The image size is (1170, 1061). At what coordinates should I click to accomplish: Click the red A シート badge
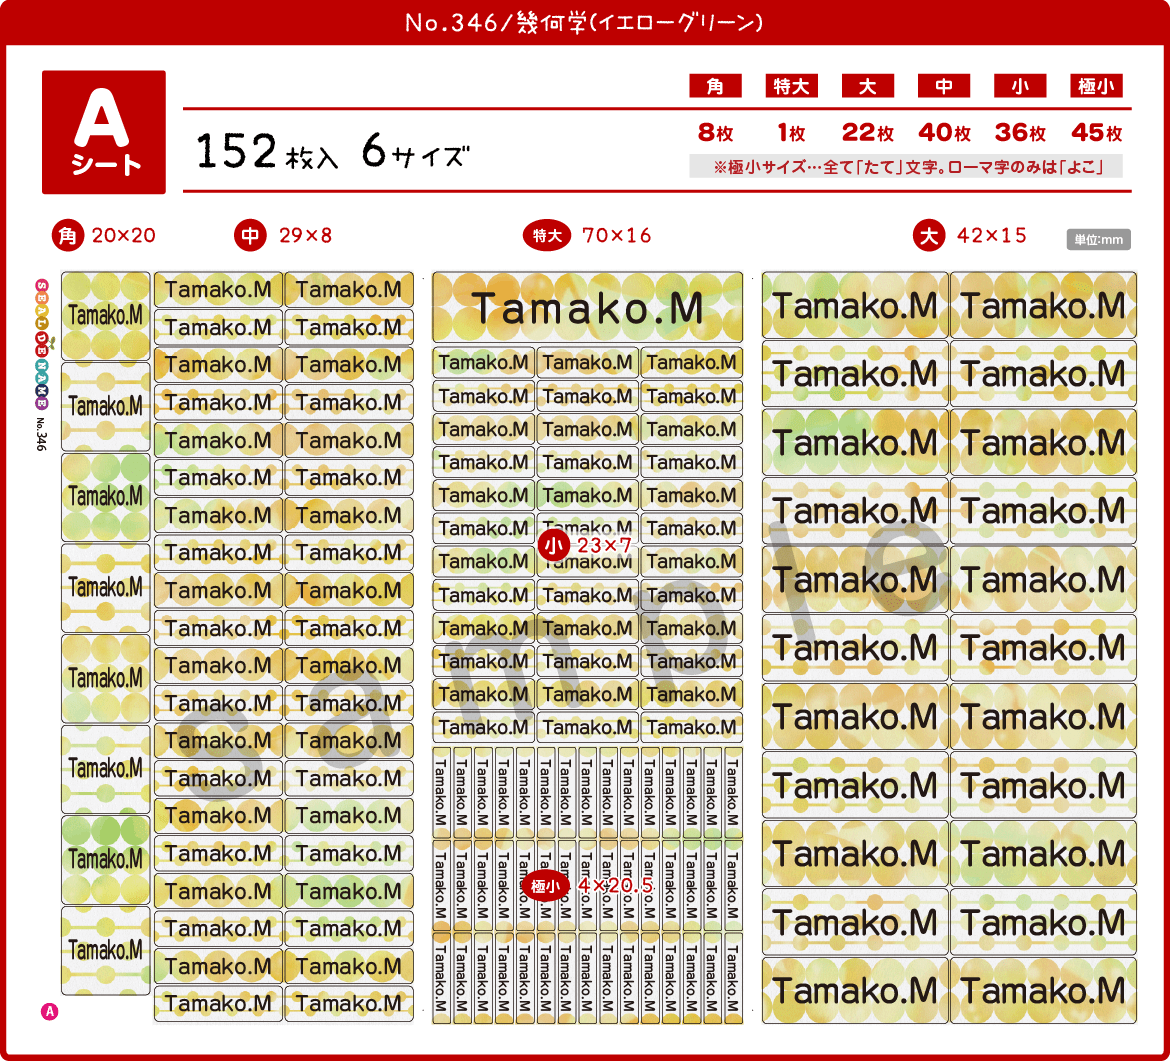click(x=104, y=132)
